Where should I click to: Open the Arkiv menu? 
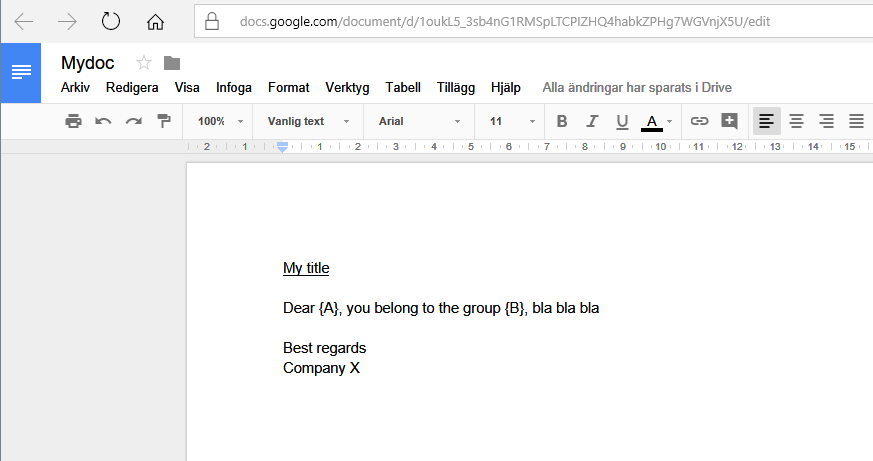(x=75, y=87)
